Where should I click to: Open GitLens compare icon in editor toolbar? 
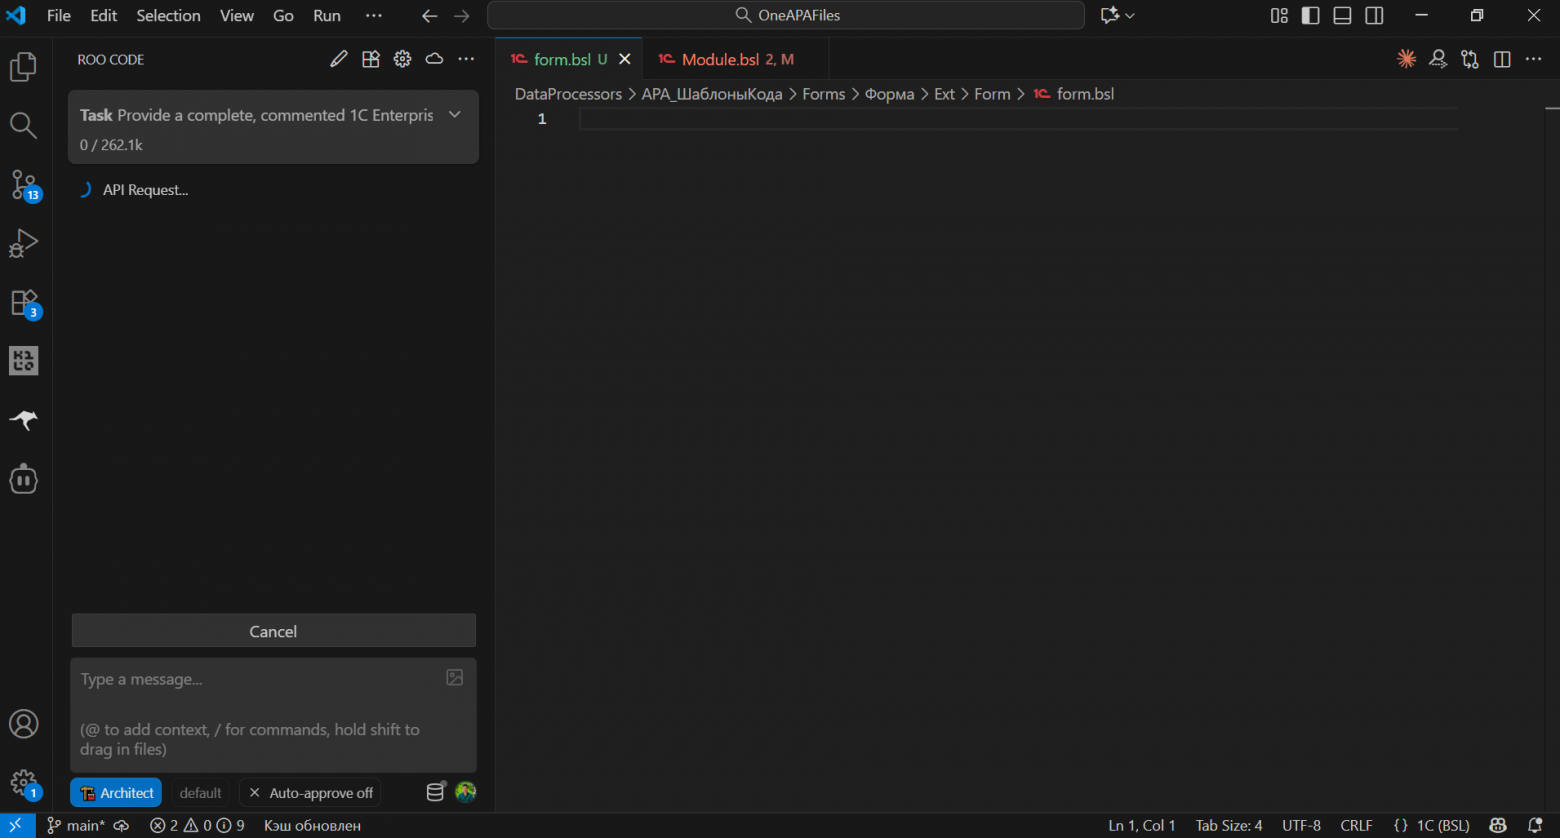tap(1470, 58)
